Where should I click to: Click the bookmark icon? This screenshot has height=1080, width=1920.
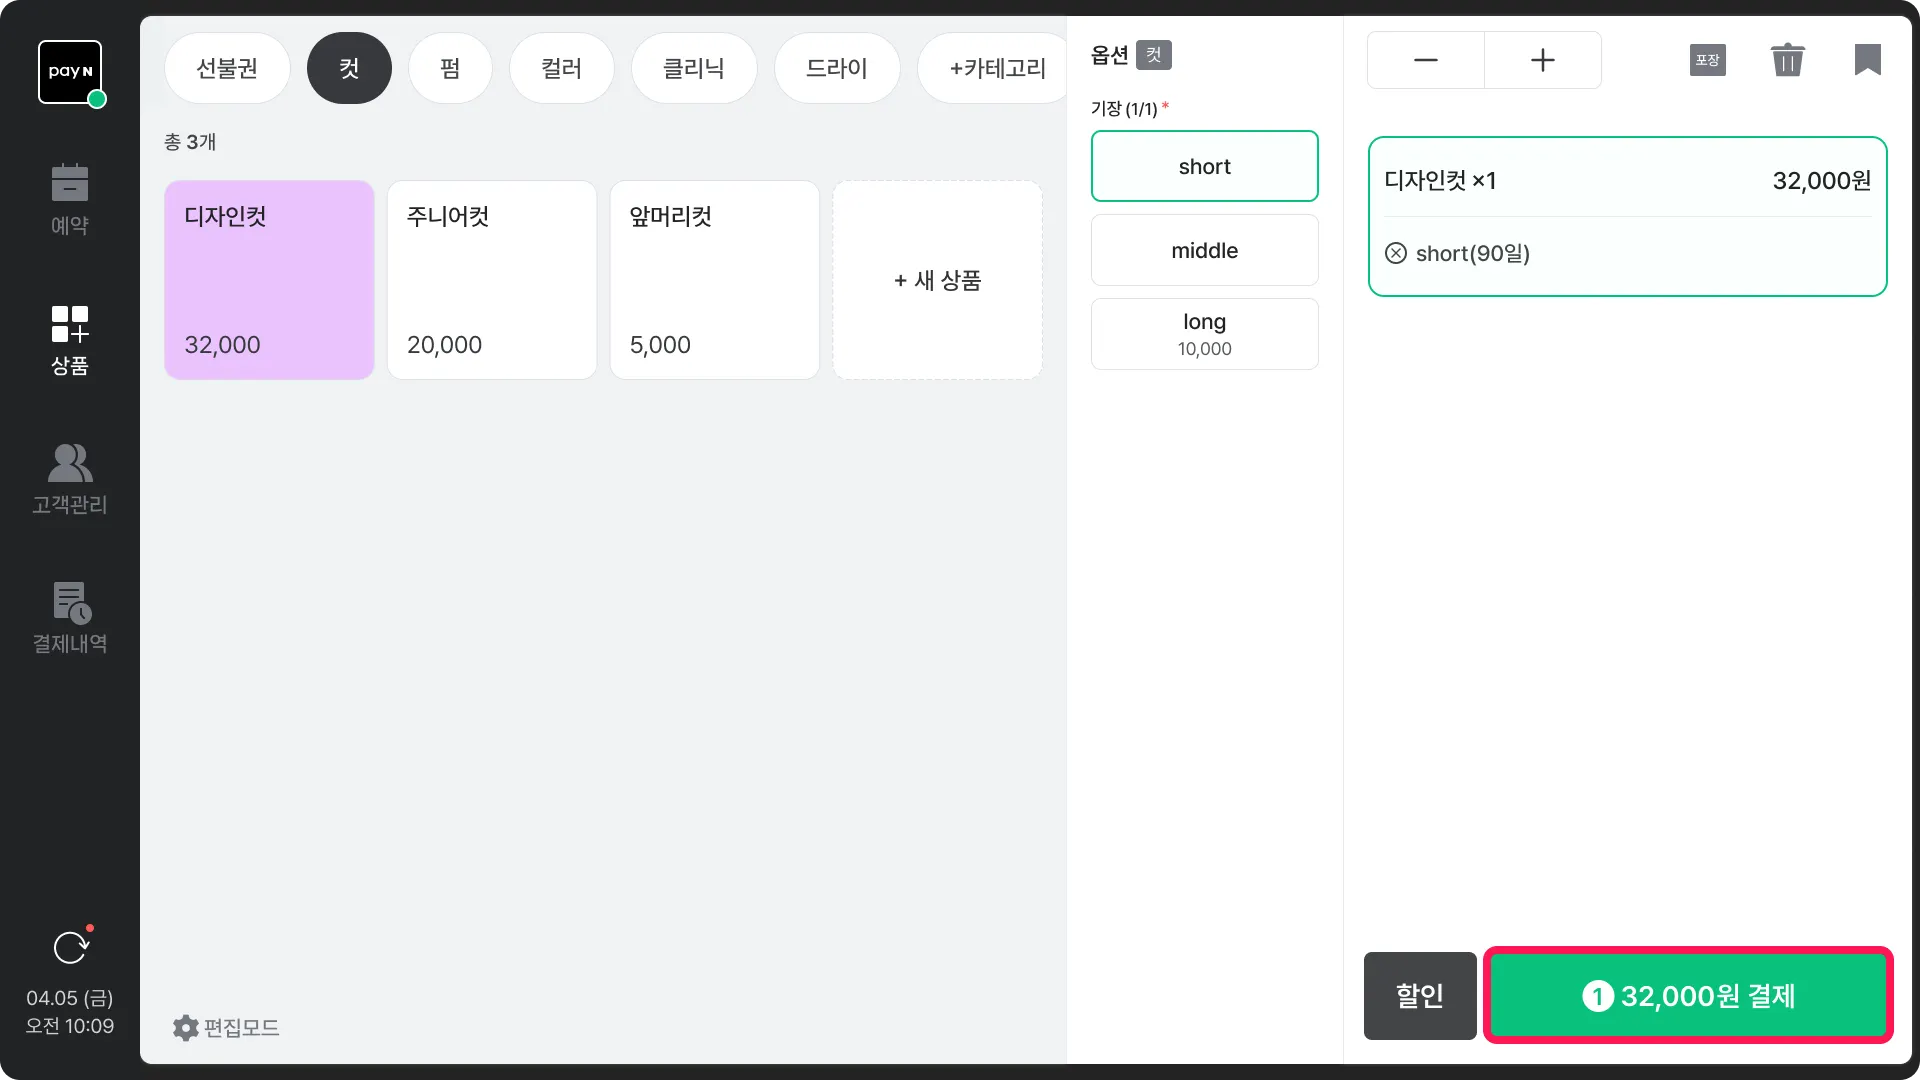pyautogui.click(x=1867, y=60)
